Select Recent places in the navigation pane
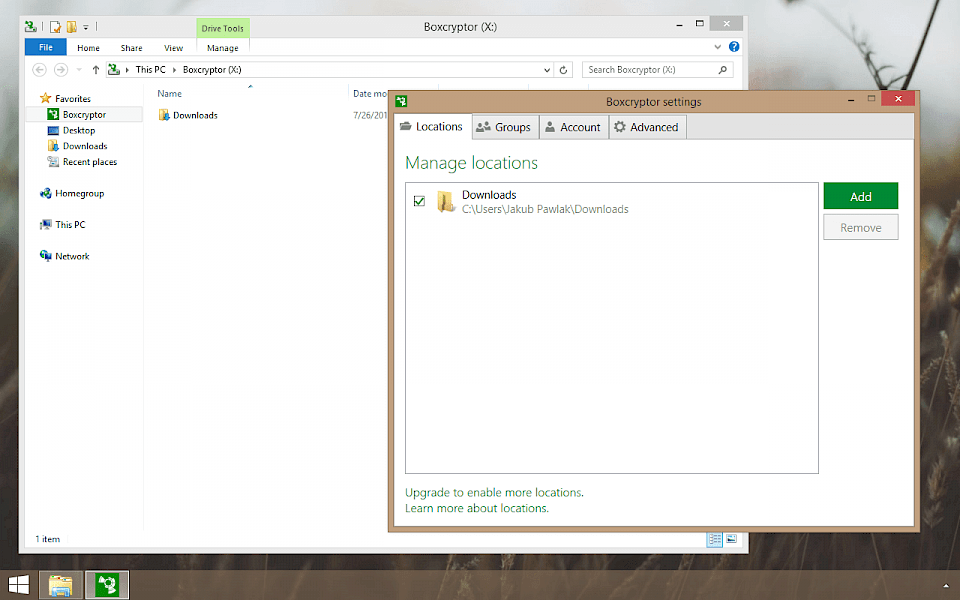960x600 pixels. pos(90,162)
